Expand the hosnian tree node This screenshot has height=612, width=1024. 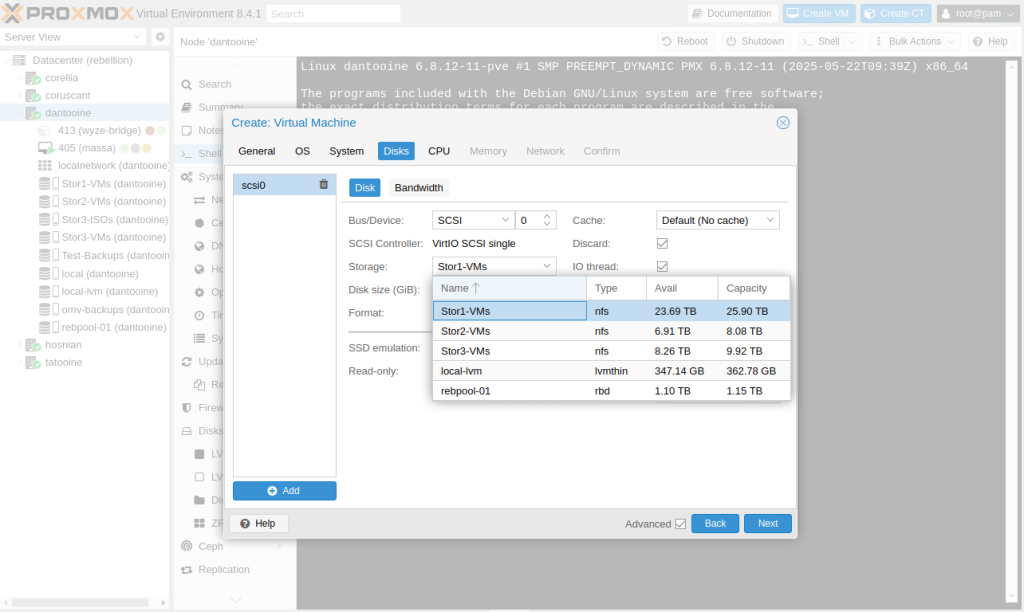(20, 345)
